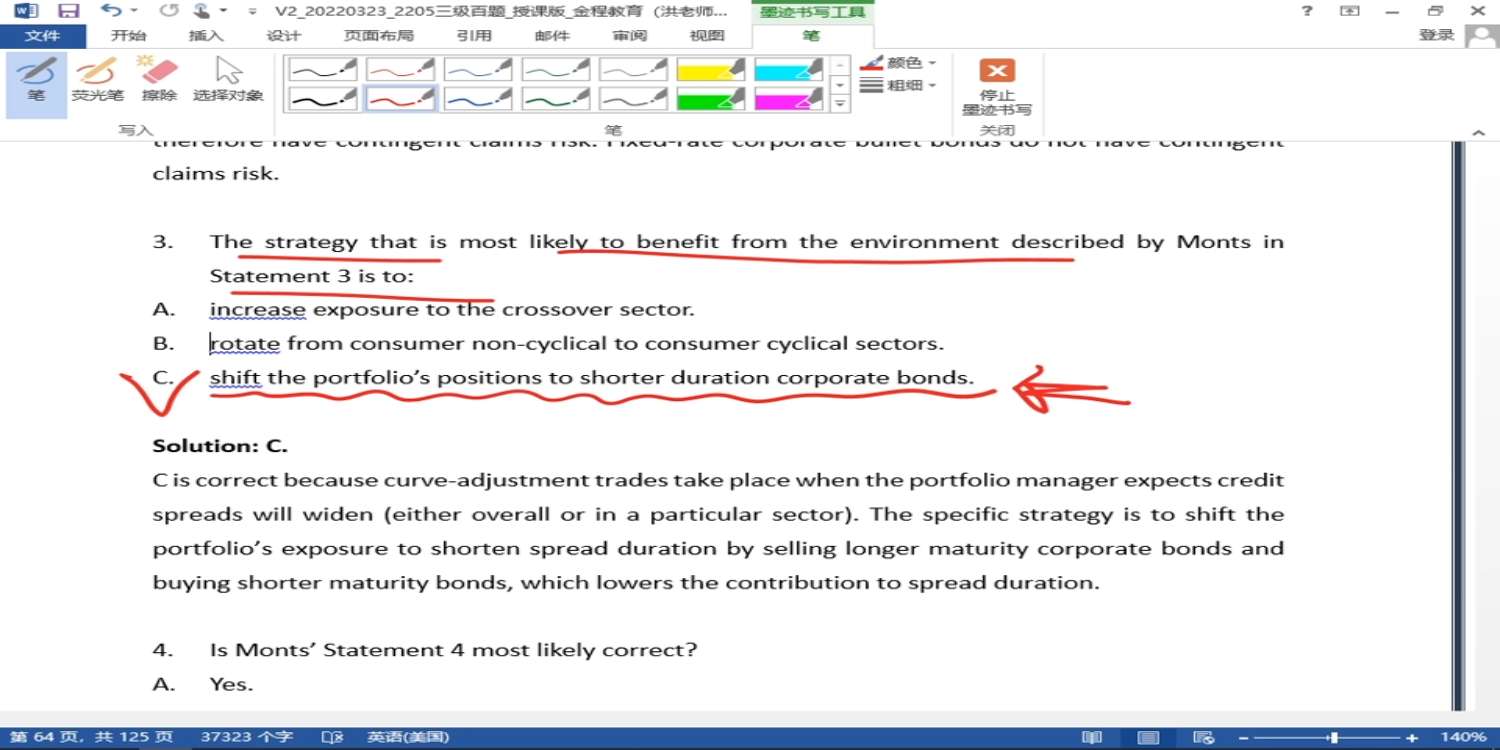This screenshot has height=750, width=1500.
Task: Click the word "rotate" in option B
Action: point(245,344)
